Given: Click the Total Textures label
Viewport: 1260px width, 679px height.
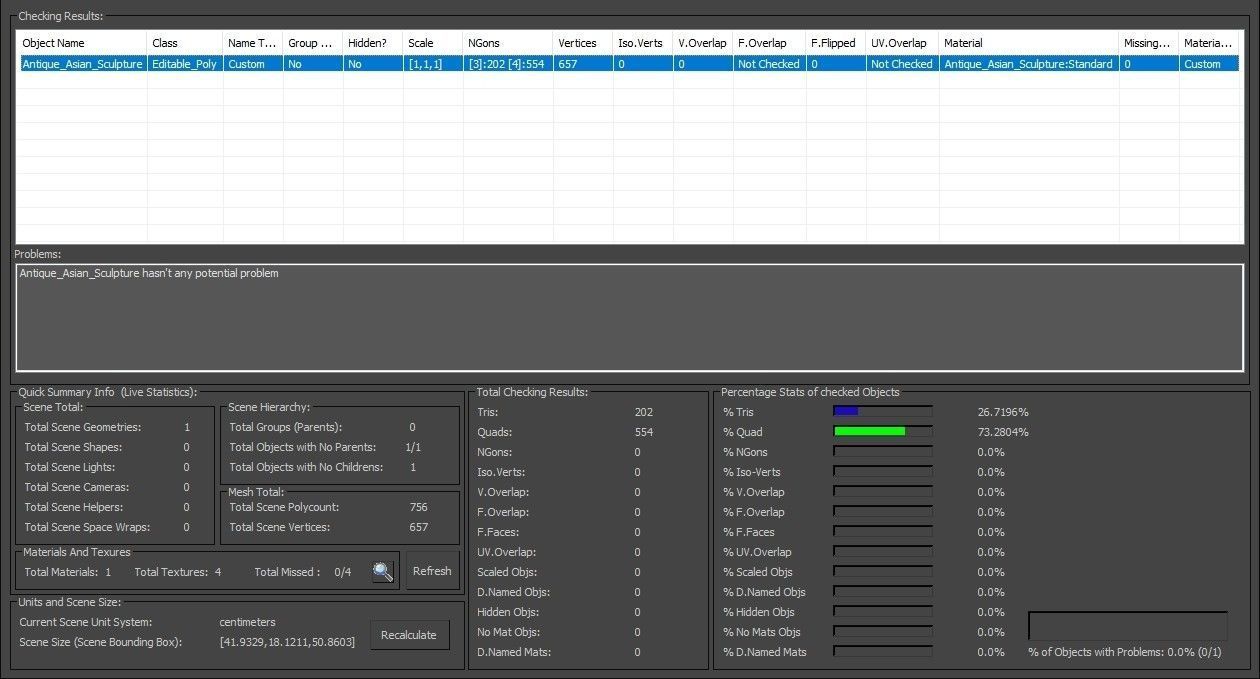Looking at the screenshot, I should pos(171,572).
